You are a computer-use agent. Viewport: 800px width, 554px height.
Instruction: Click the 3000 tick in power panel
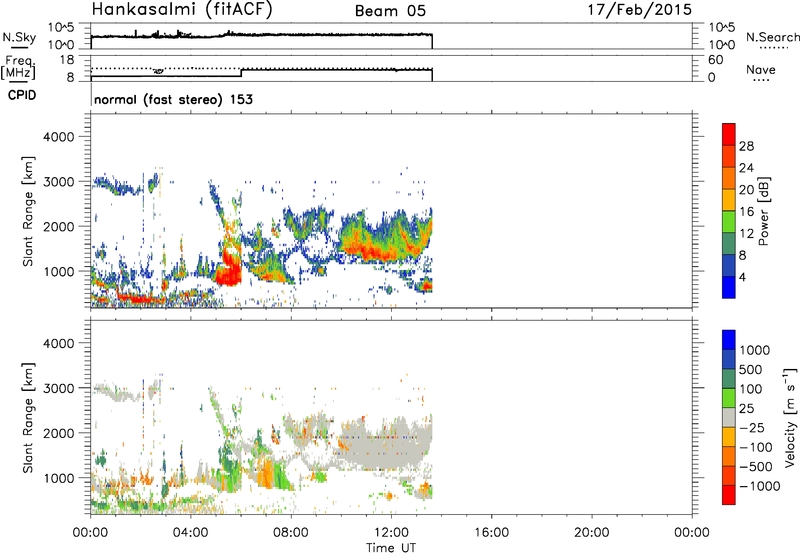[x=59, y=182]
